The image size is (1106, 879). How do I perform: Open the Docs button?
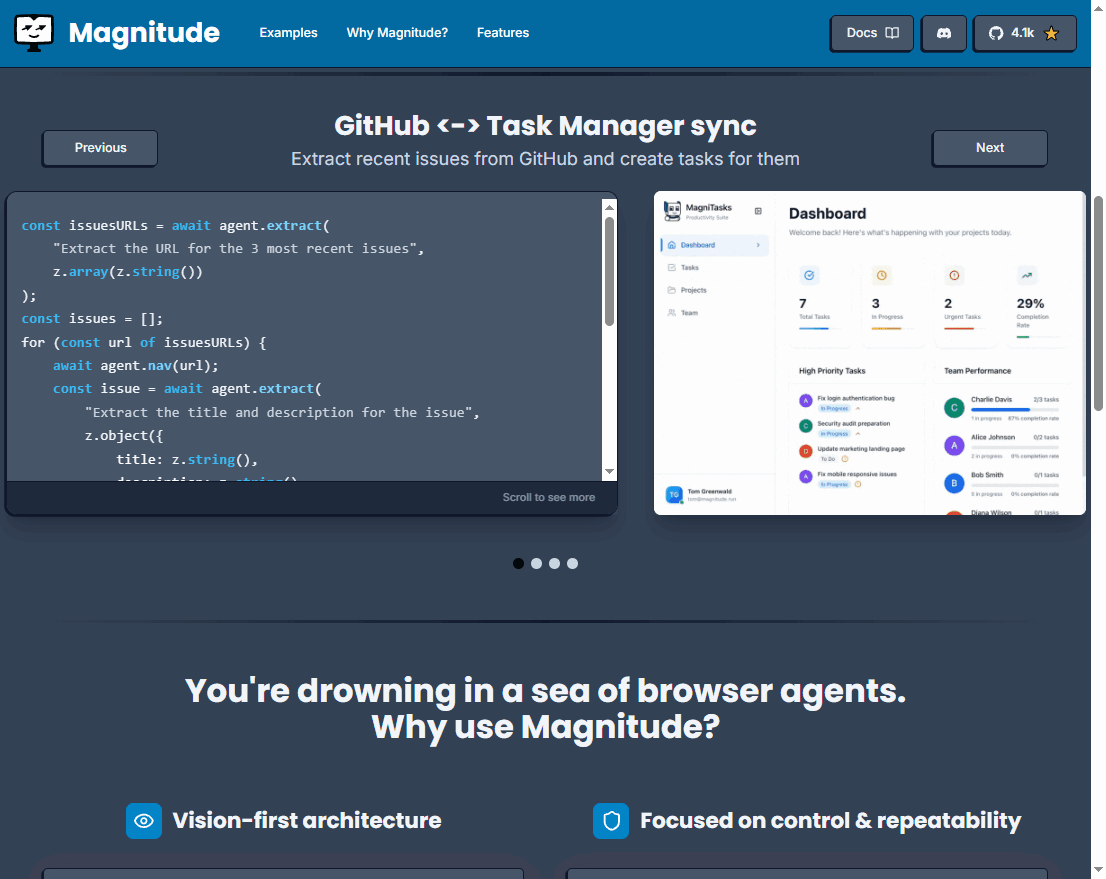(x=872, y=33)
